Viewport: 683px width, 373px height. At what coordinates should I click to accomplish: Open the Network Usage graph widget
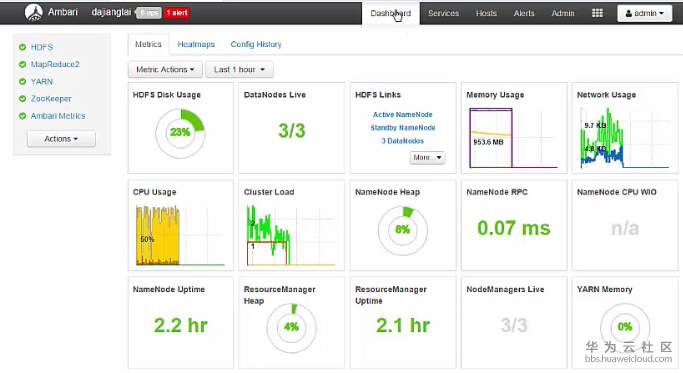(x=625, y=138)
